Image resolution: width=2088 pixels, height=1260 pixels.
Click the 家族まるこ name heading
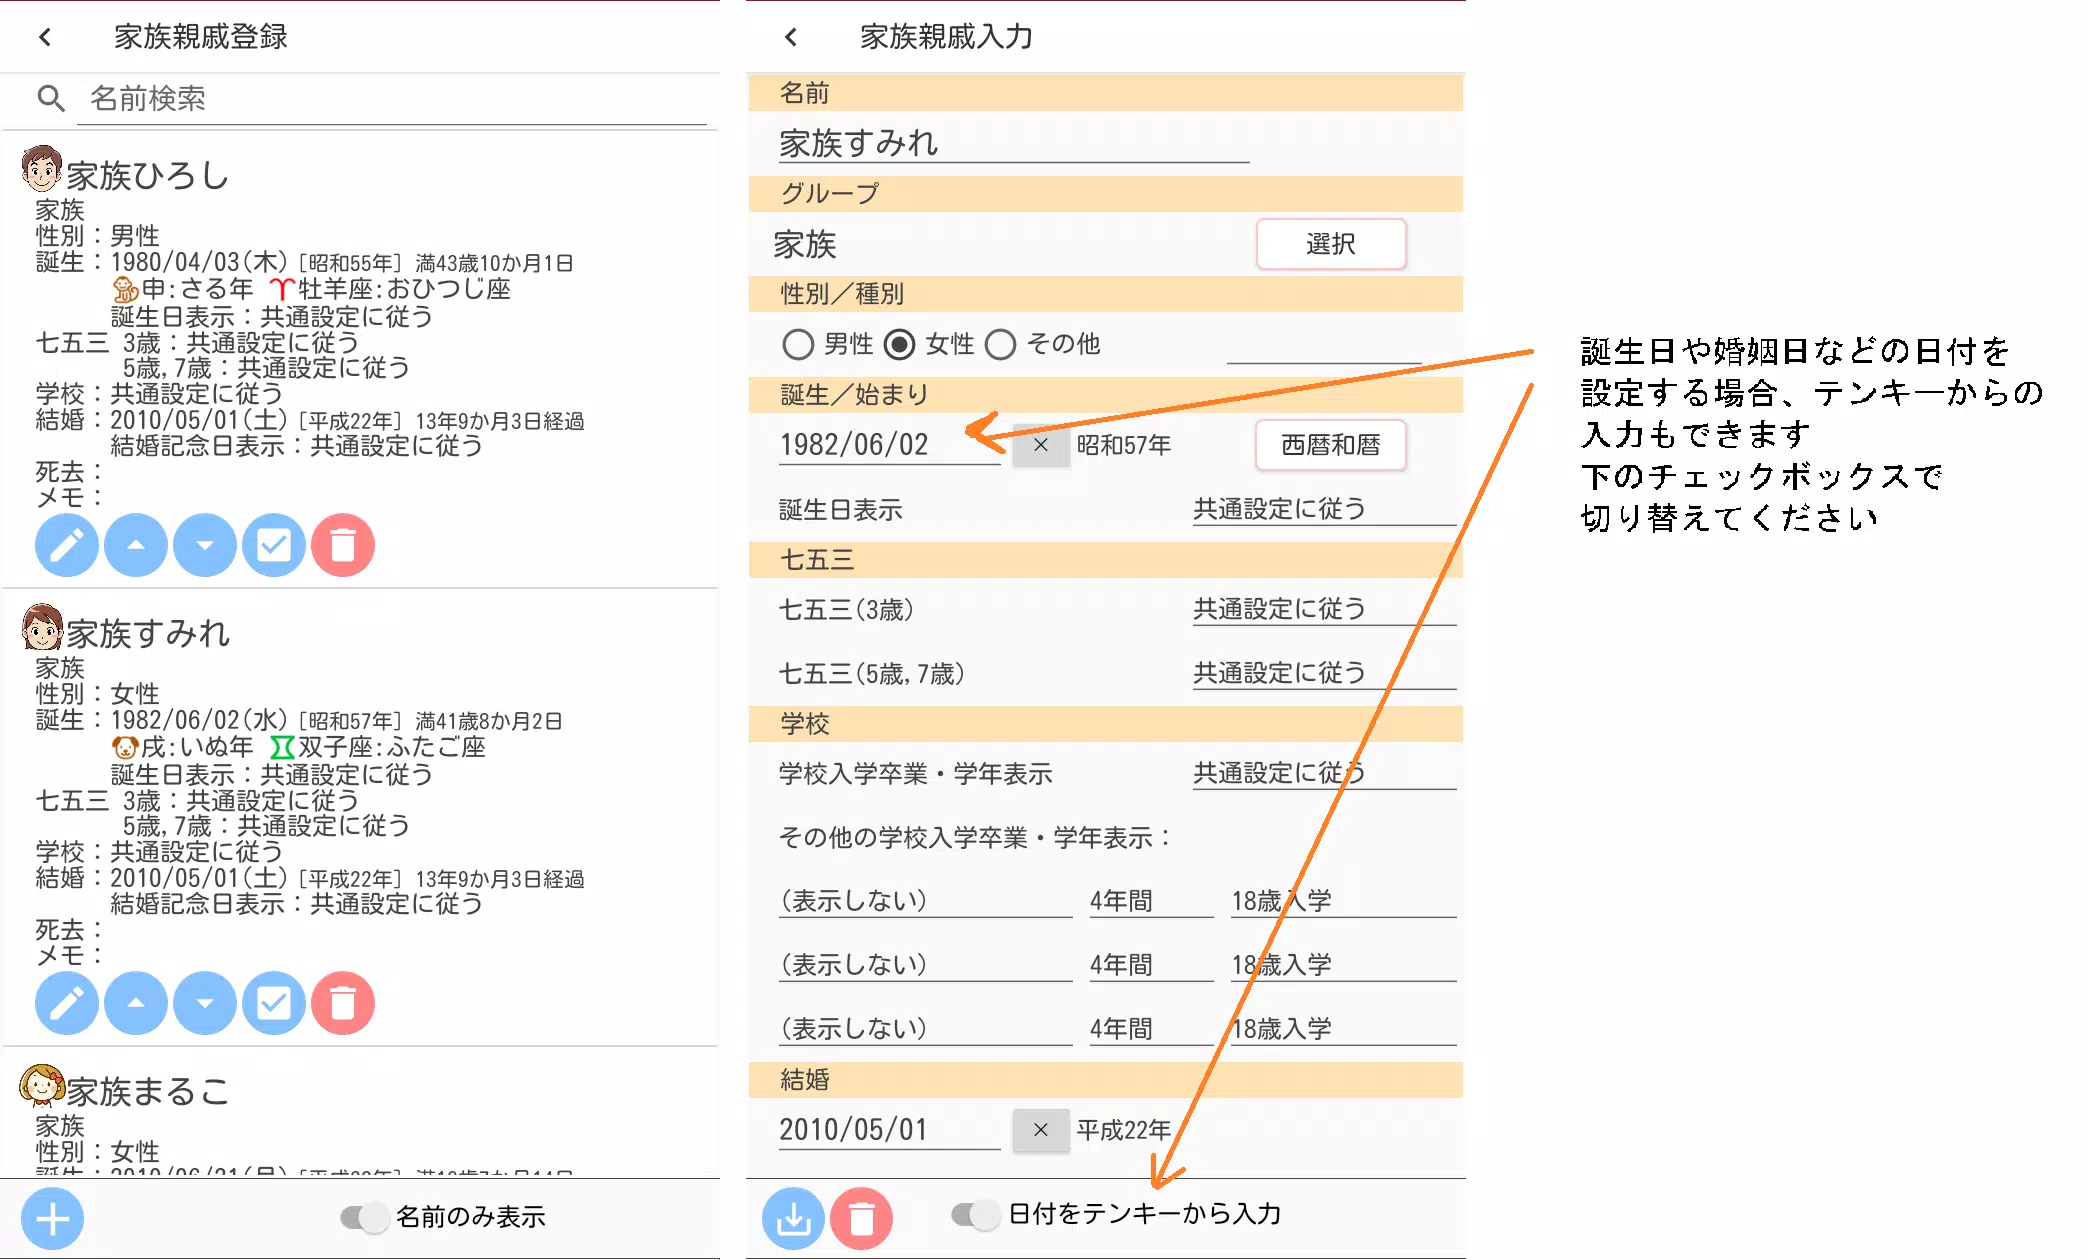(148, 1091)
